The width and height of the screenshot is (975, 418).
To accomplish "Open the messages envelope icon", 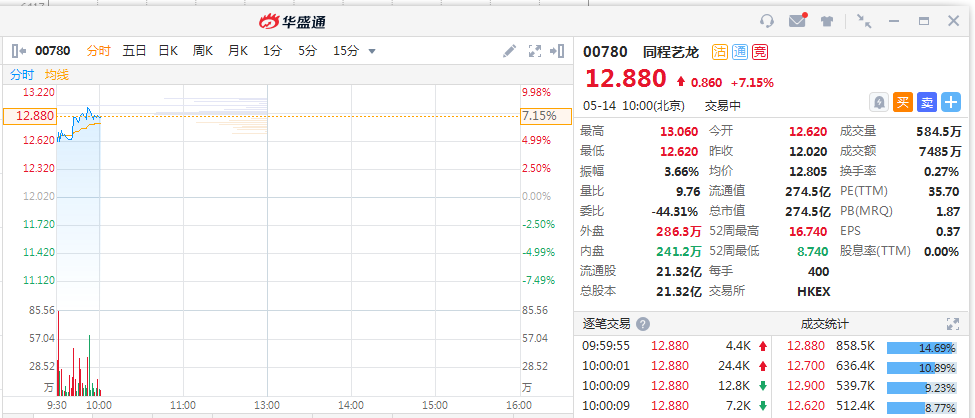I will (798, 21).
